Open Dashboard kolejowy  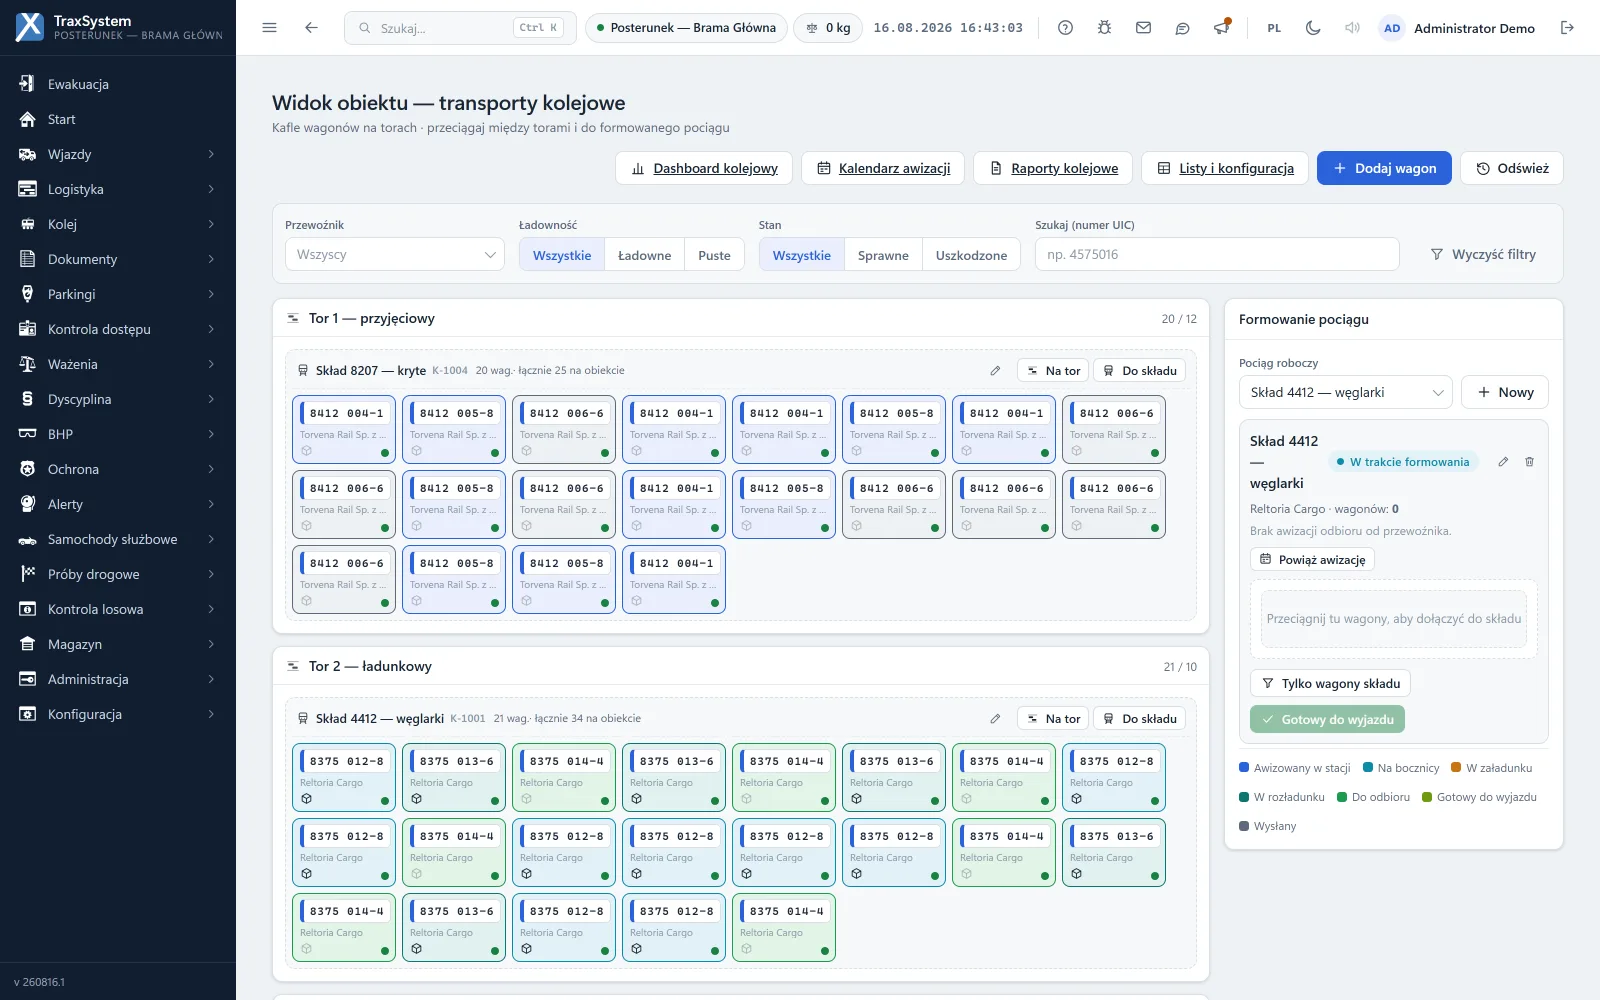coord(704,168)
